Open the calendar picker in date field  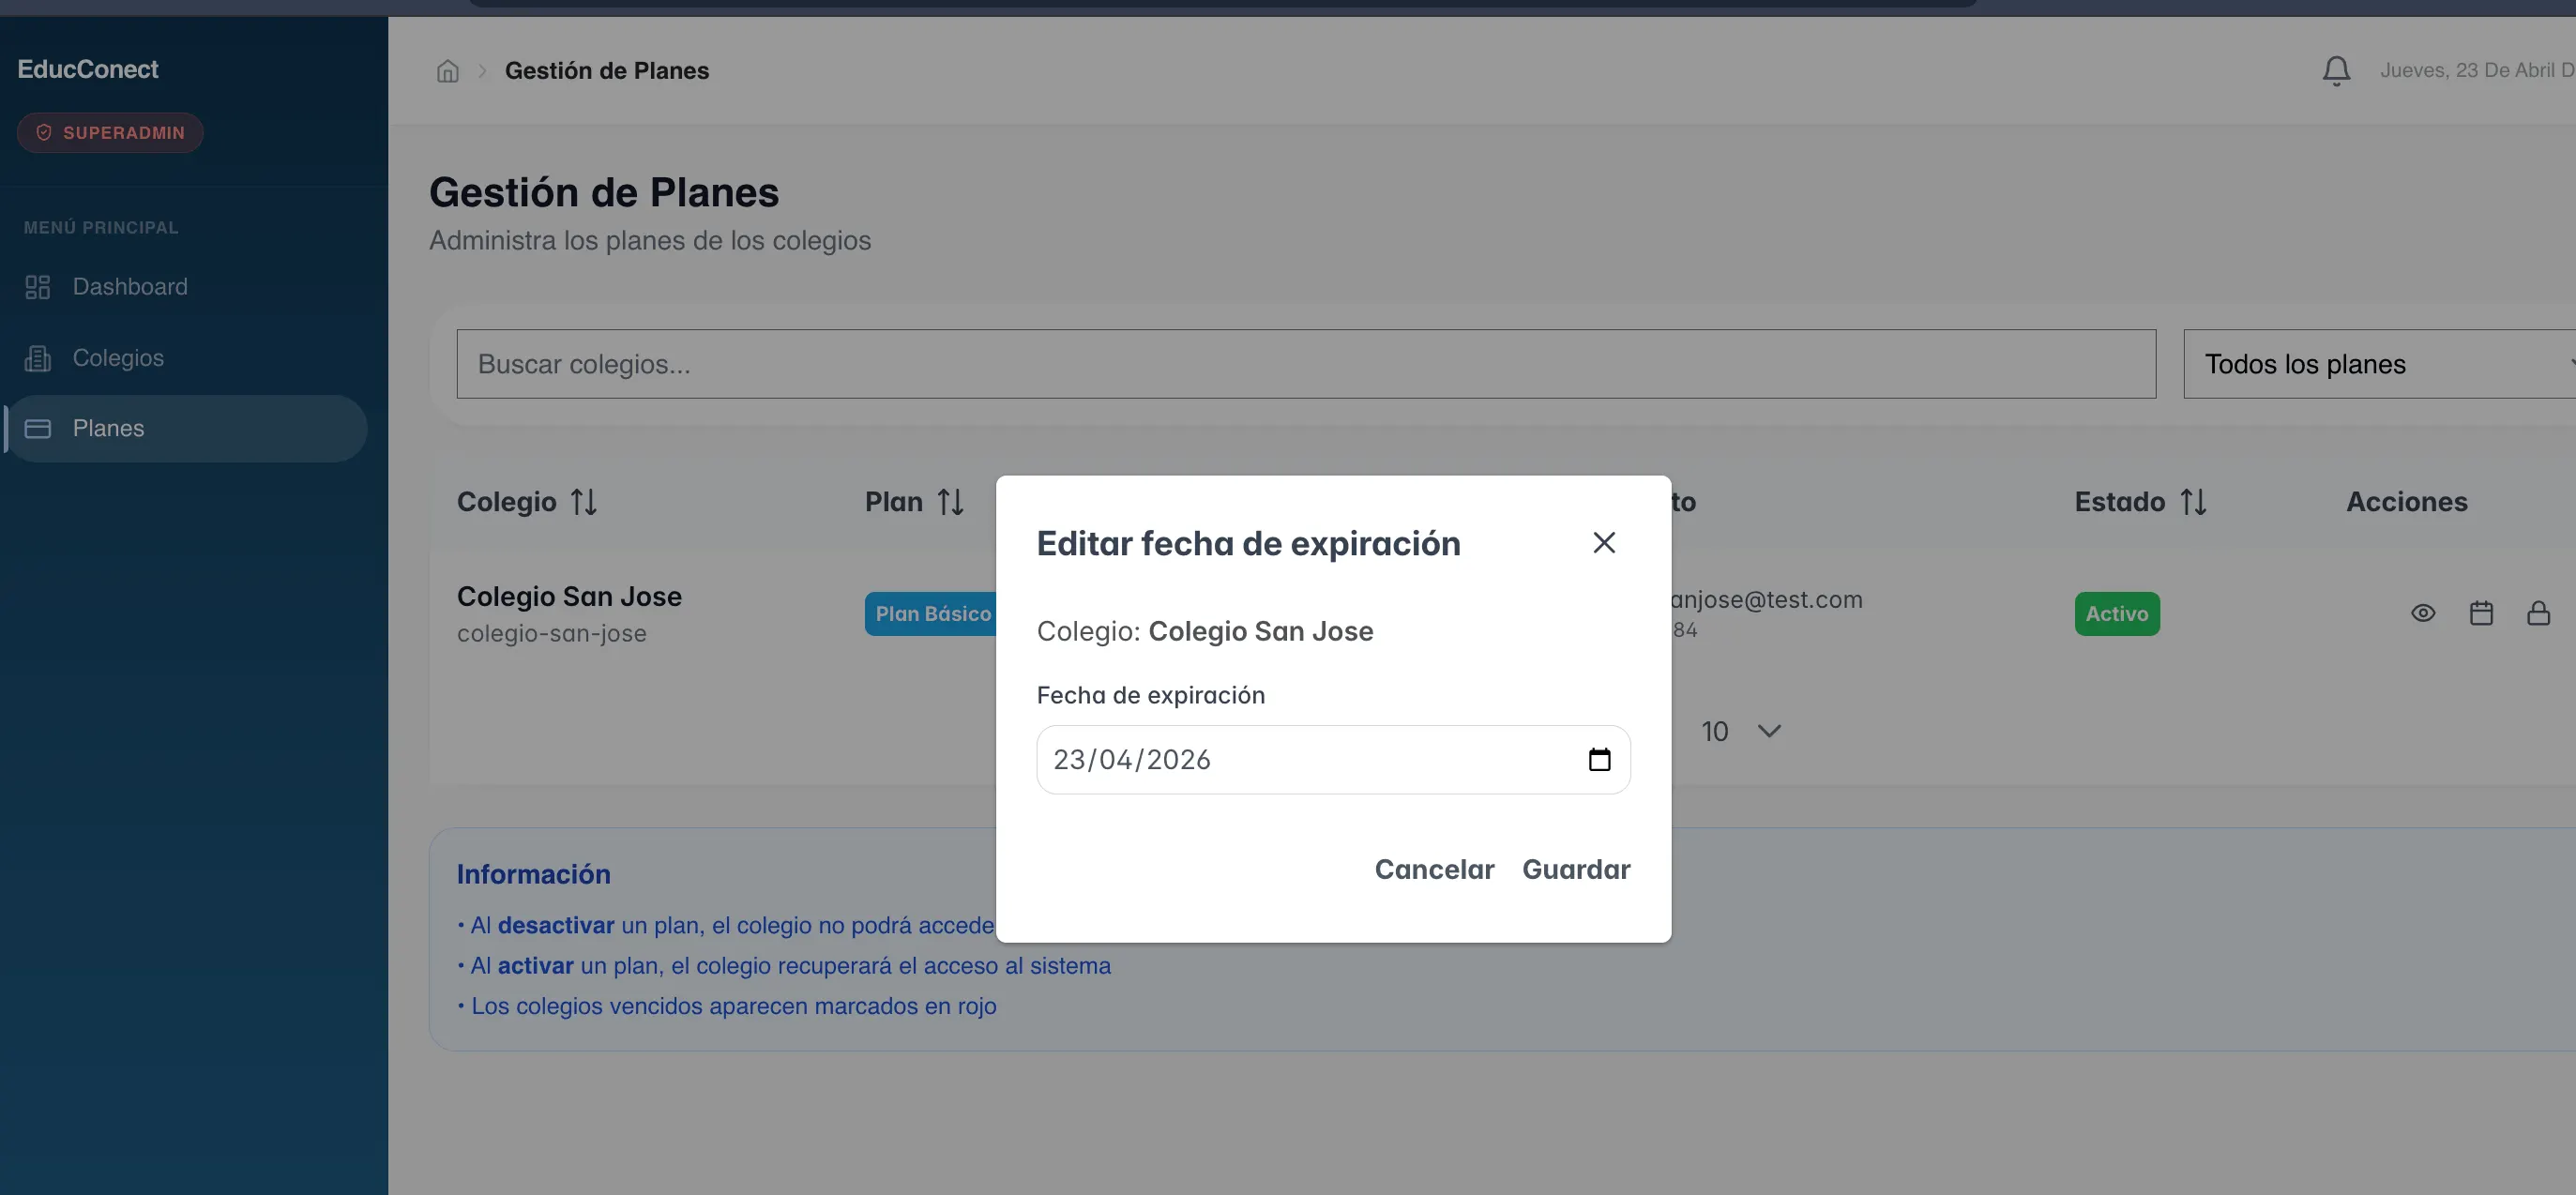click(1599, 760)
